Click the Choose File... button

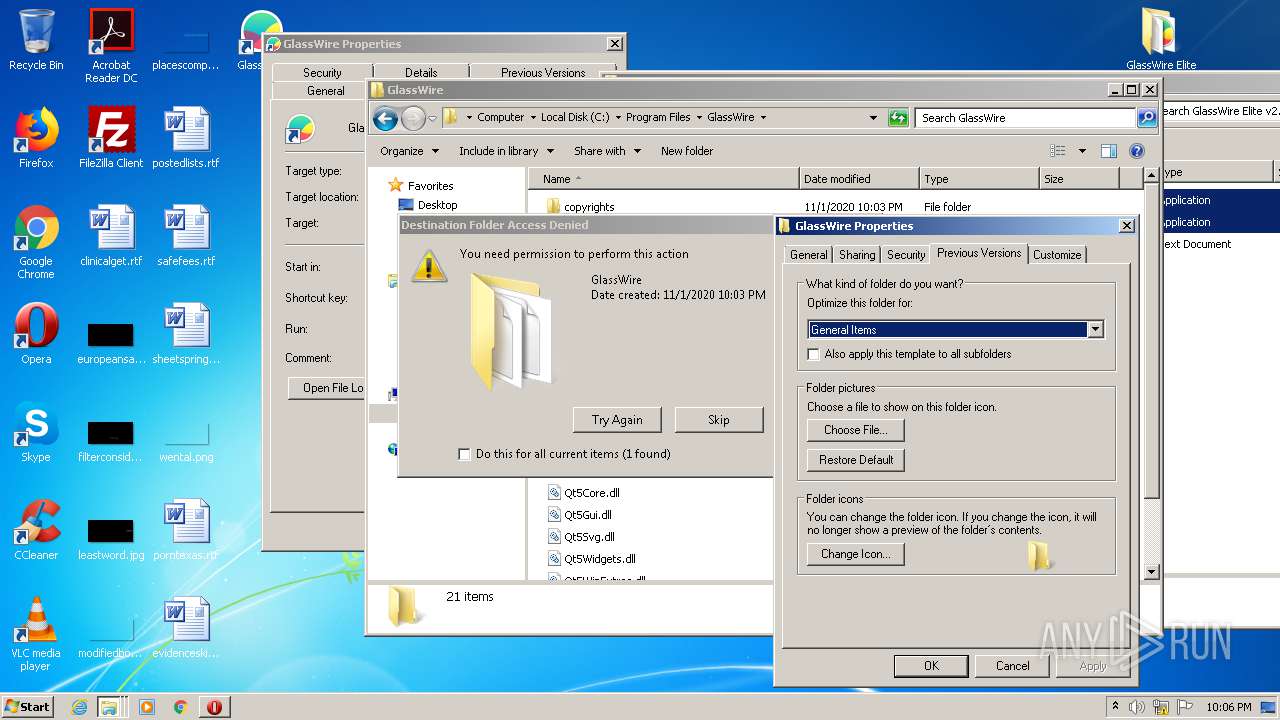855,430
